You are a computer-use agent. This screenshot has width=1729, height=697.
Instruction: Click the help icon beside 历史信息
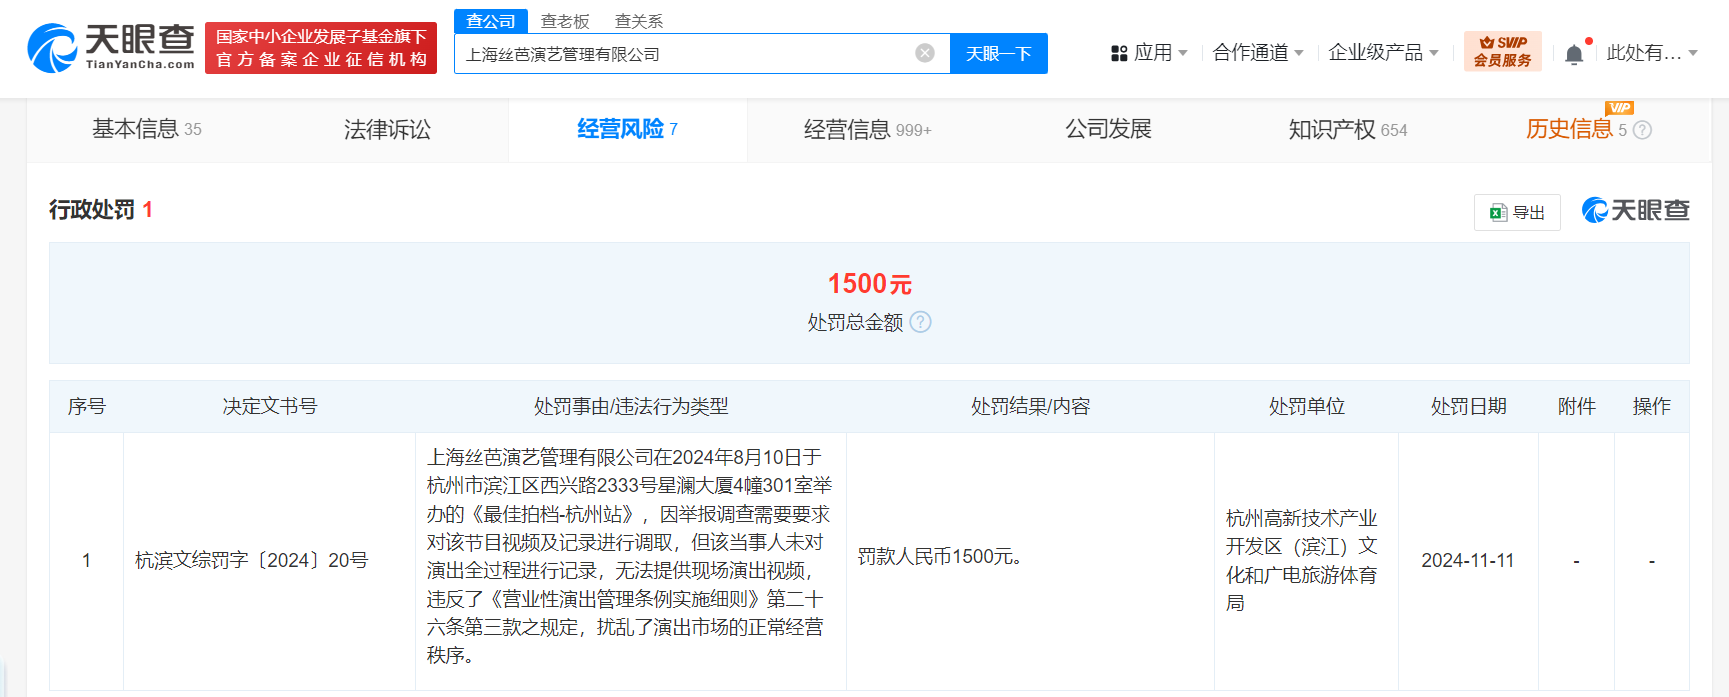[1642, 130]
